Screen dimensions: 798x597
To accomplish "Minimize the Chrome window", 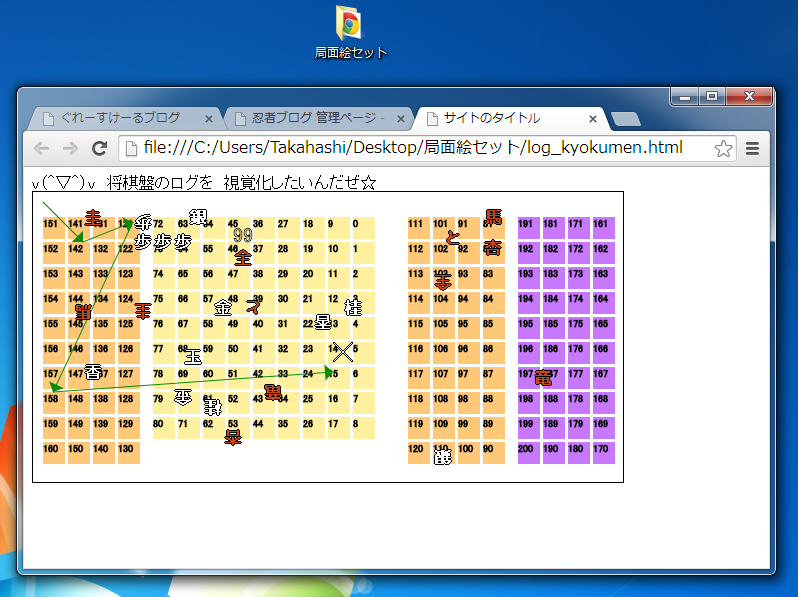I will 685,96.
